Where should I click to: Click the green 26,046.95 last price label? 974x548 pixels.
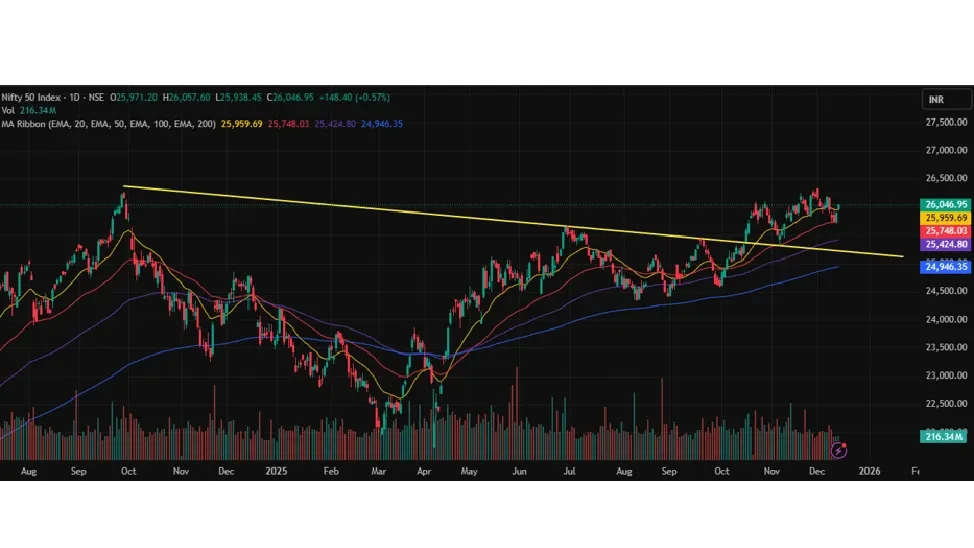tap(946, 204)
